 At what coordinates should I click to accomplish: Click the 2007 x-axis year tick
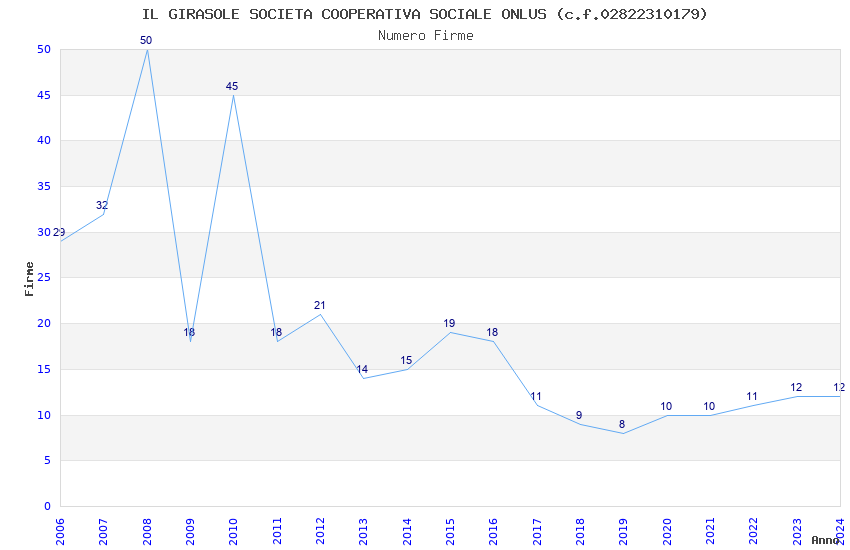103,531
